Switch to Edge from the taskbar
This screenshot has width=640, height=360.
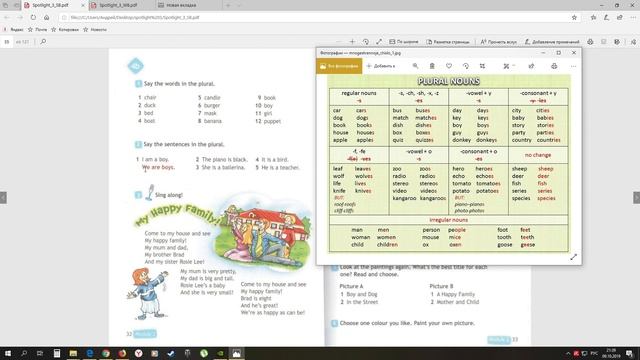89,353
